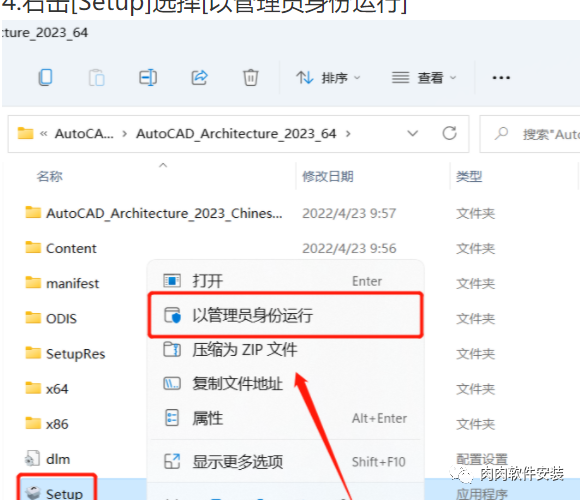Select the Content folder
The height and width of the screenshot is (500, 582).
click(71, 248)
